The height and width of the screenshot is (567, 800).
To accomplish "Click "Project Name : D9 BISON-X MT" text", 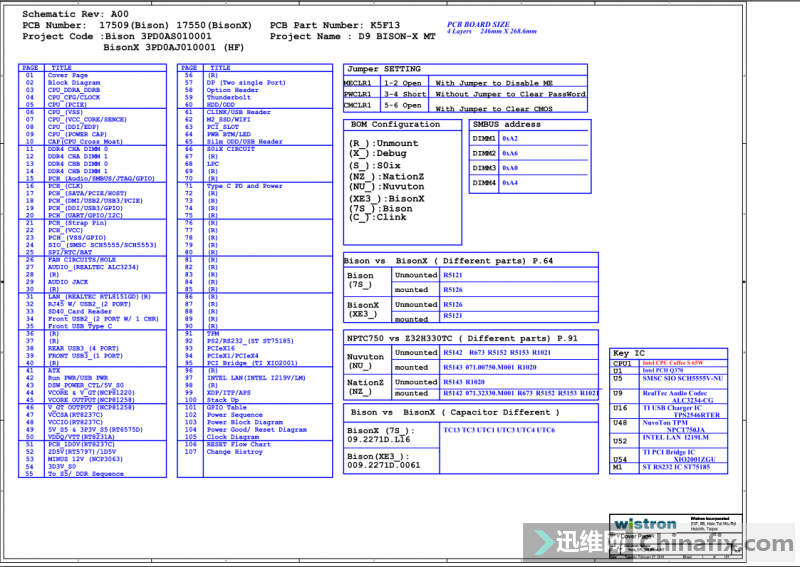I will pyautogui.click(x=353, y=36).
